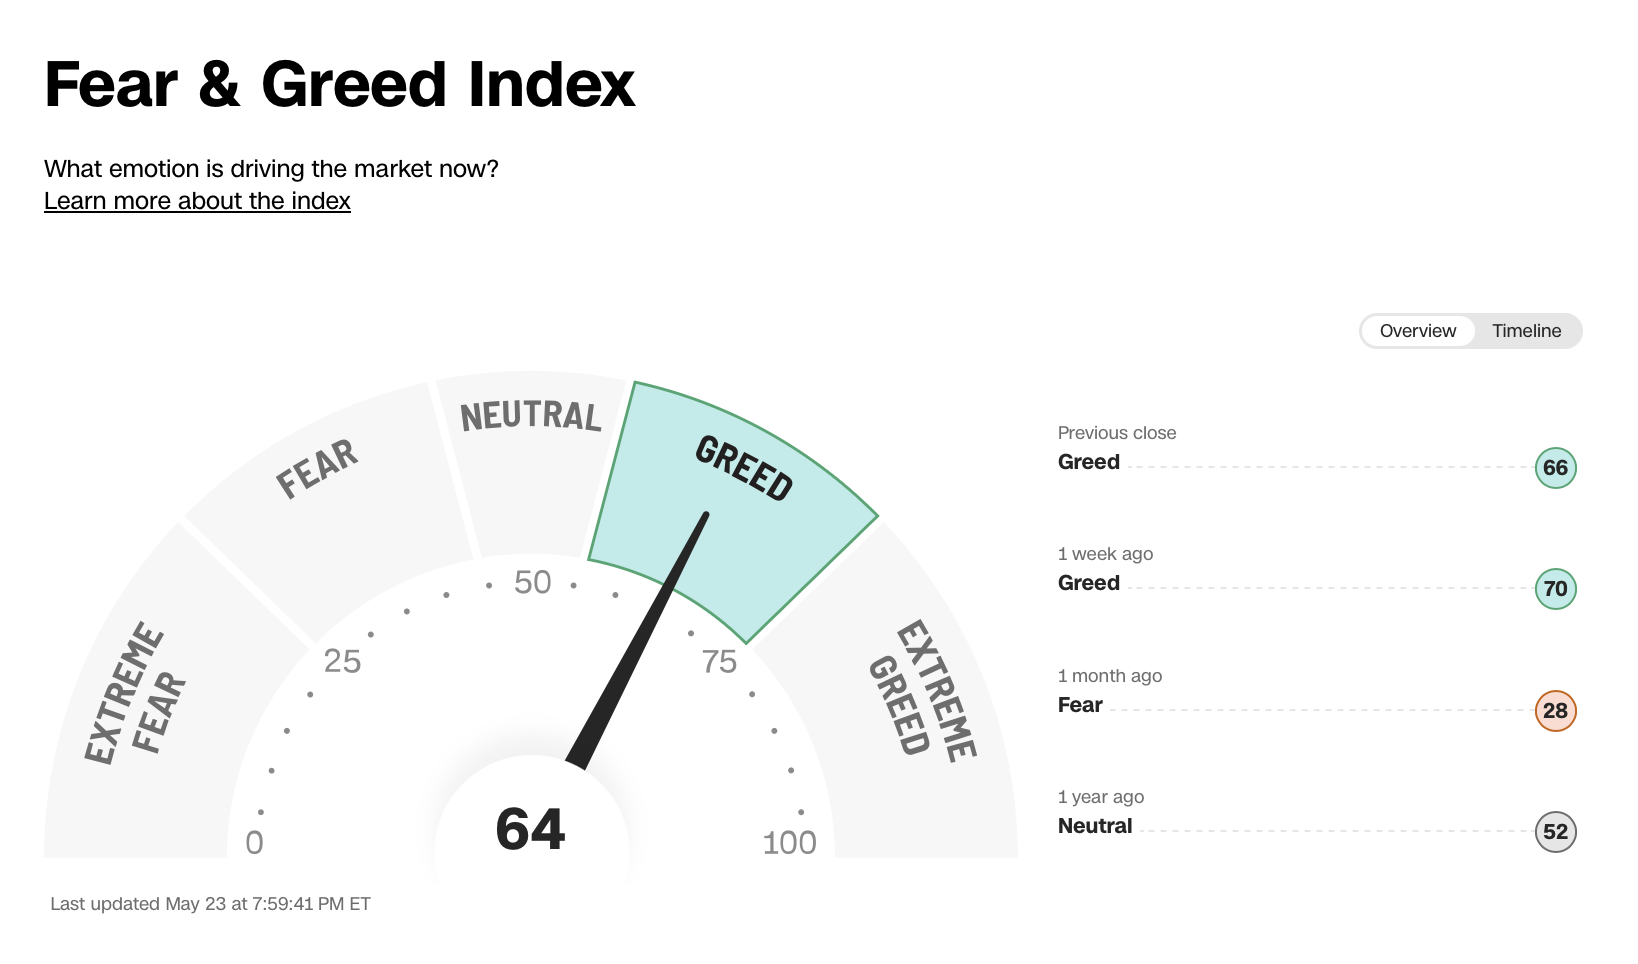This screenshot has width=1638, height=964.
Task: Click the Fear gauge segment
Action: [x=330, y=510]
